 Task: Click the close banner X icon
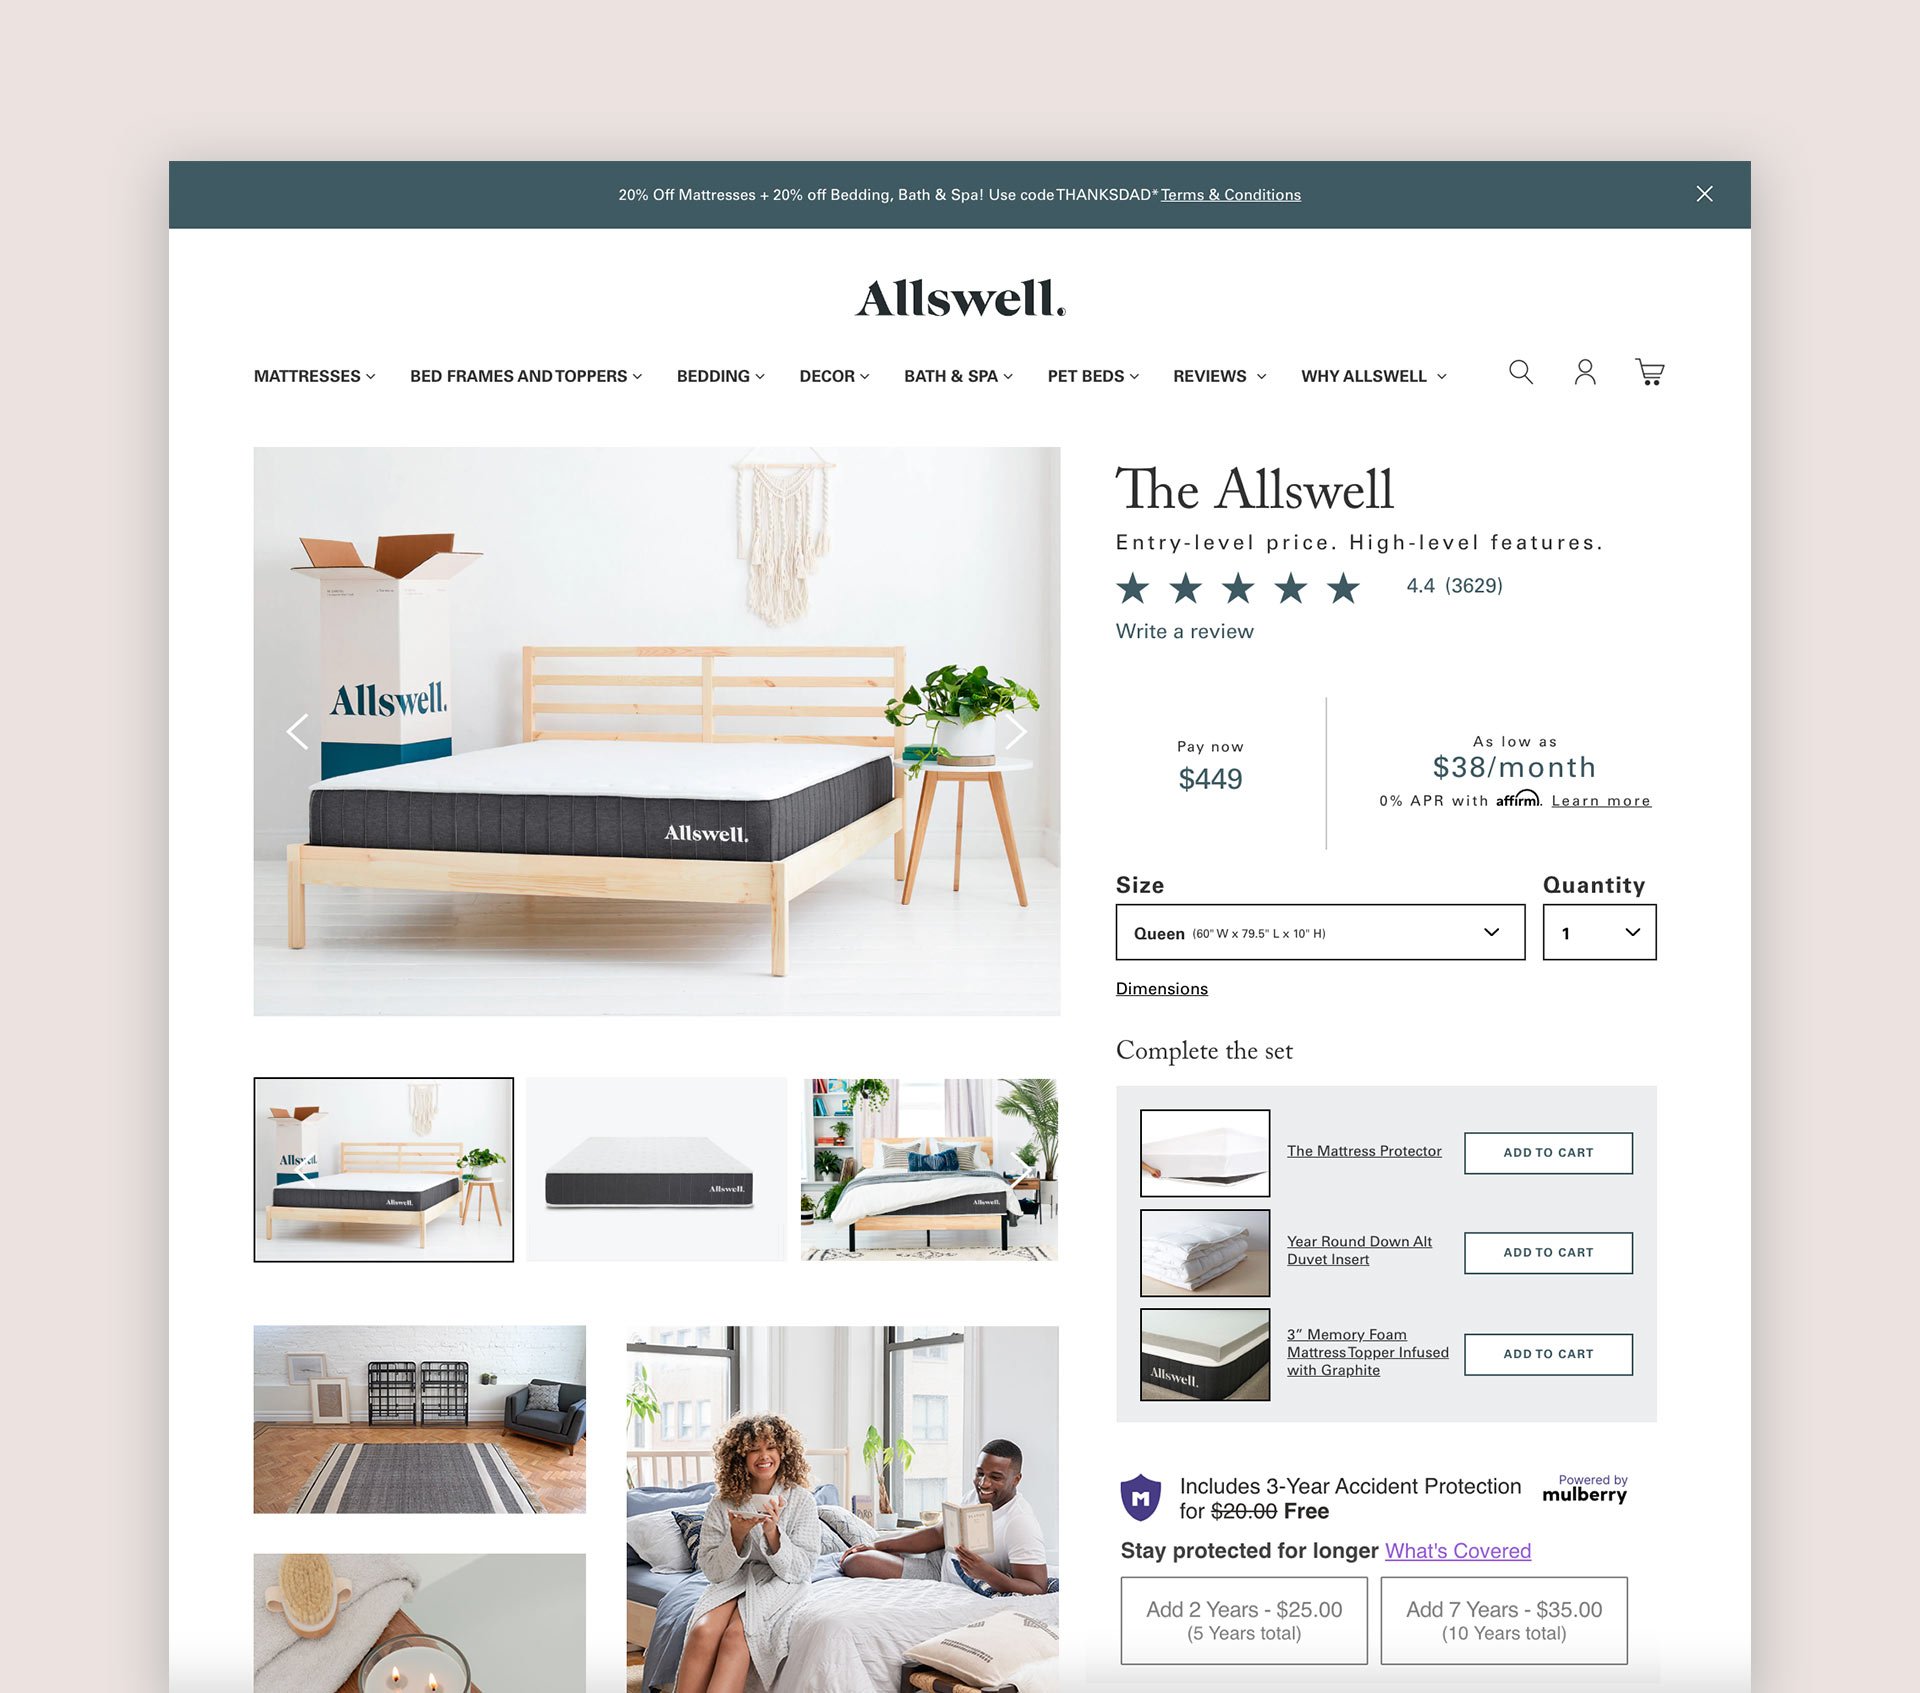coord(1708,194)
